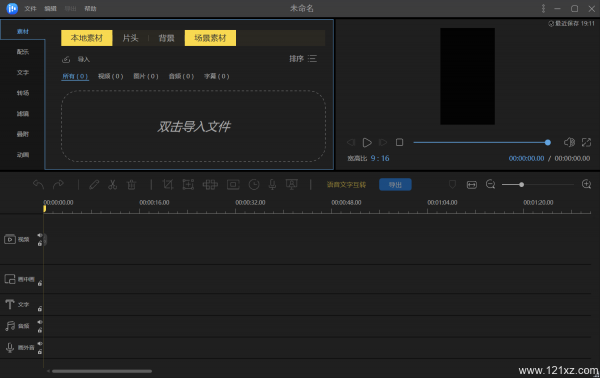Click the freeze-frame rectangle icon in toolbar

coord(233,184)
